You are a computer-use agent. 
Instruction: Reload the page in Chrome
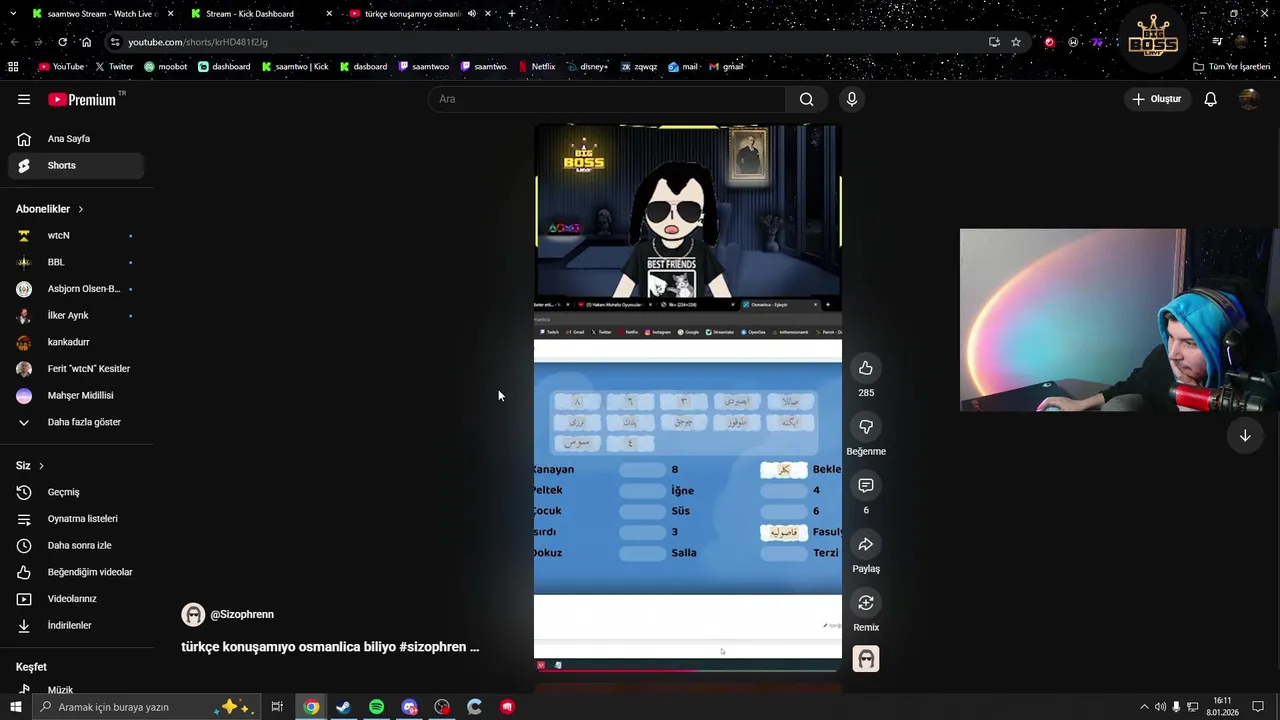pos(62,42)
